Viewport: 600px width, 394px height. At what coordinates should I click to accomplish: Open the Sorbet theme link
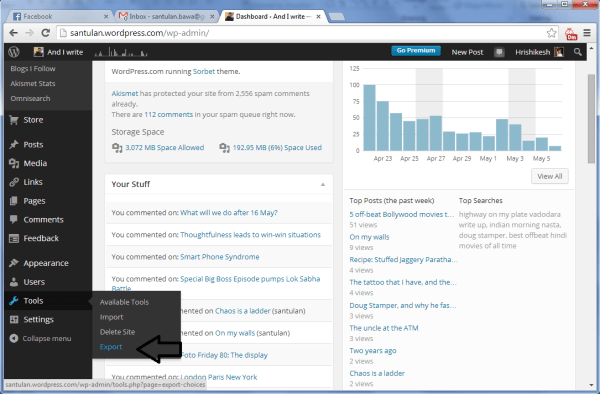click(204, 71)
